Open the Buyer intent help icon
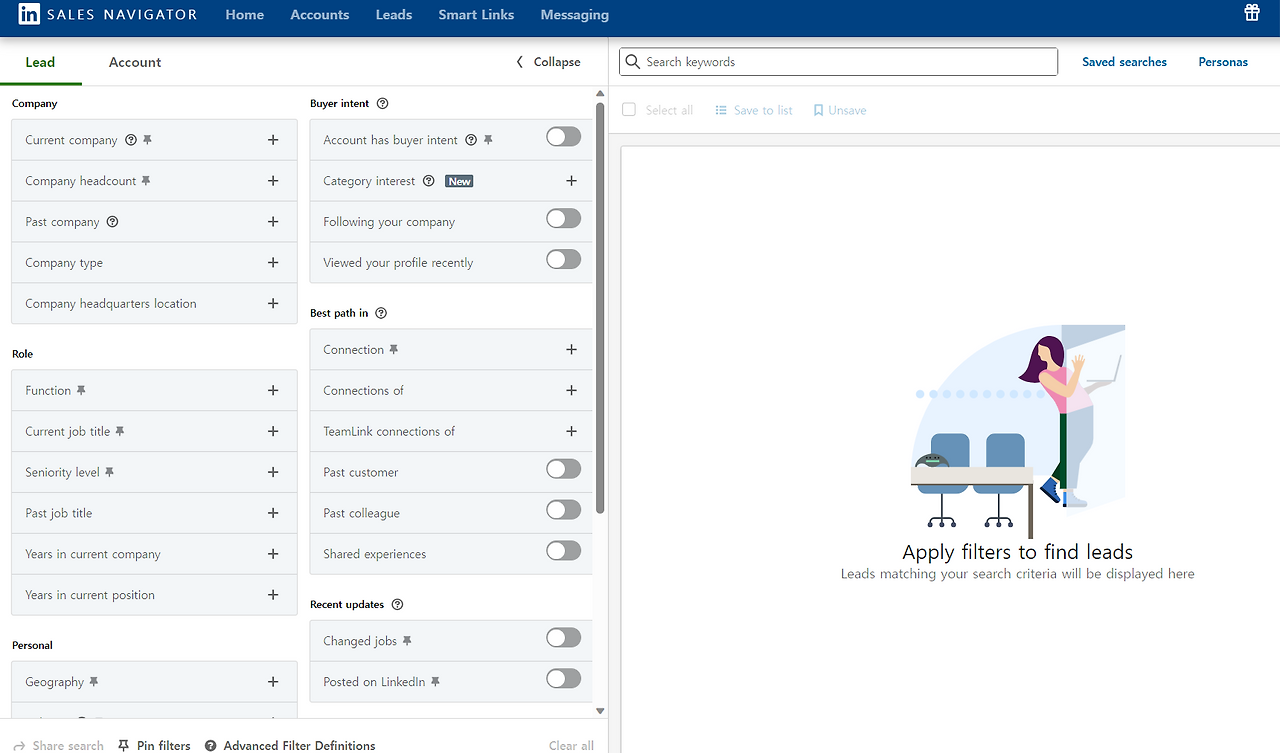 382,103
